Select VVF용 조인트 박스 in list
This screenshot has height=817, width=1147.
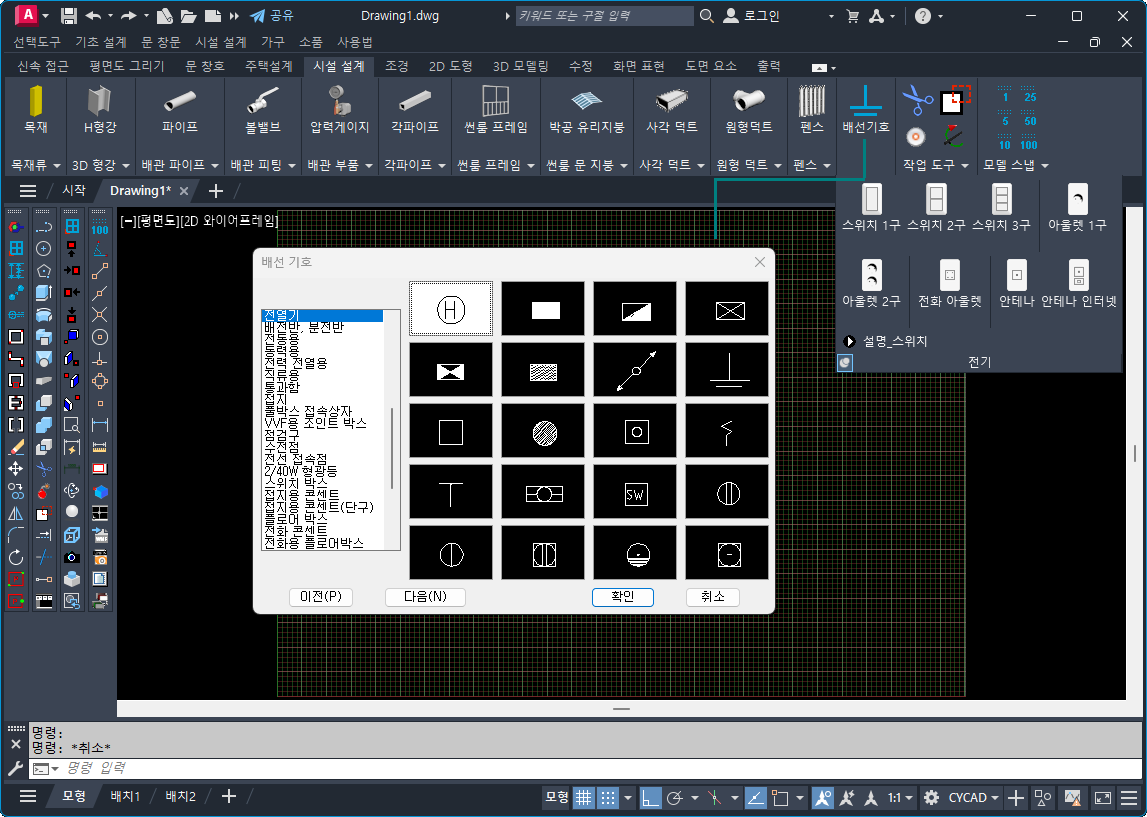pyautogui.click(x=315, y=423)
